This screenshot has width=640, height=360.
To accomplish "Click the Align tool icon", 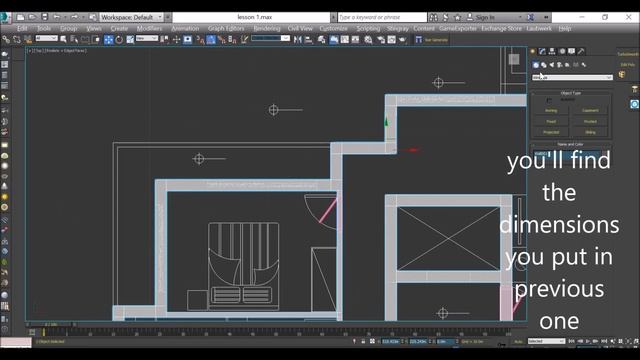I will (x=309, y=39).
